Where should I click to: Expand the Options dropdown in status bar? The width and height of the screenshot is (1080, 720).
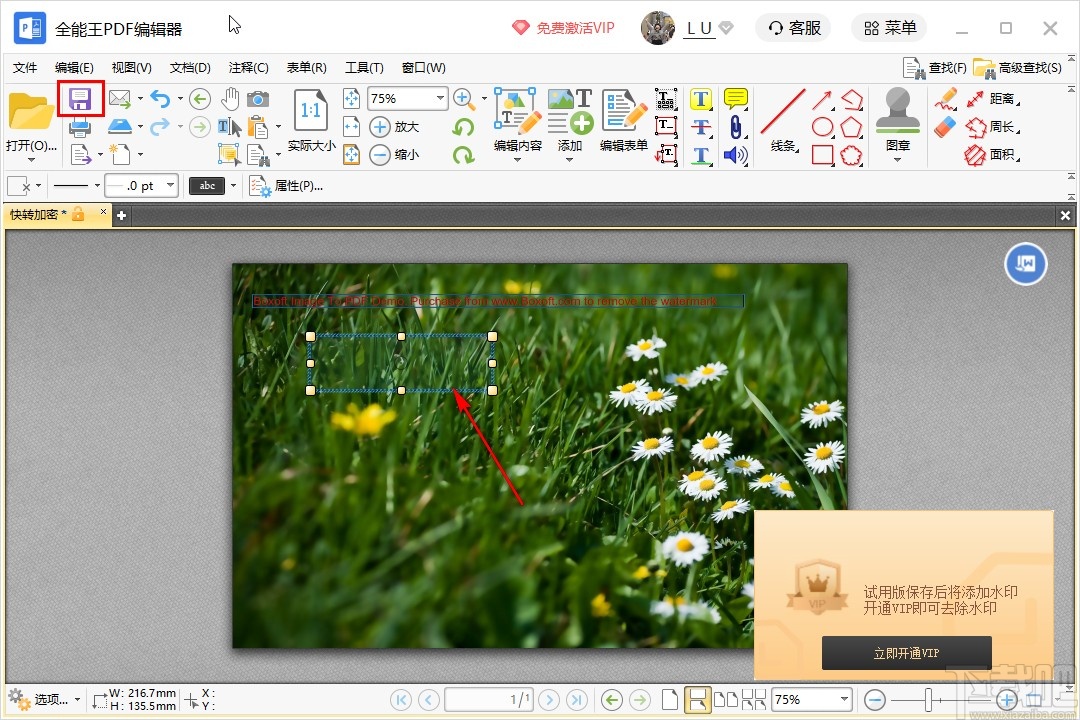pos(77,700)
